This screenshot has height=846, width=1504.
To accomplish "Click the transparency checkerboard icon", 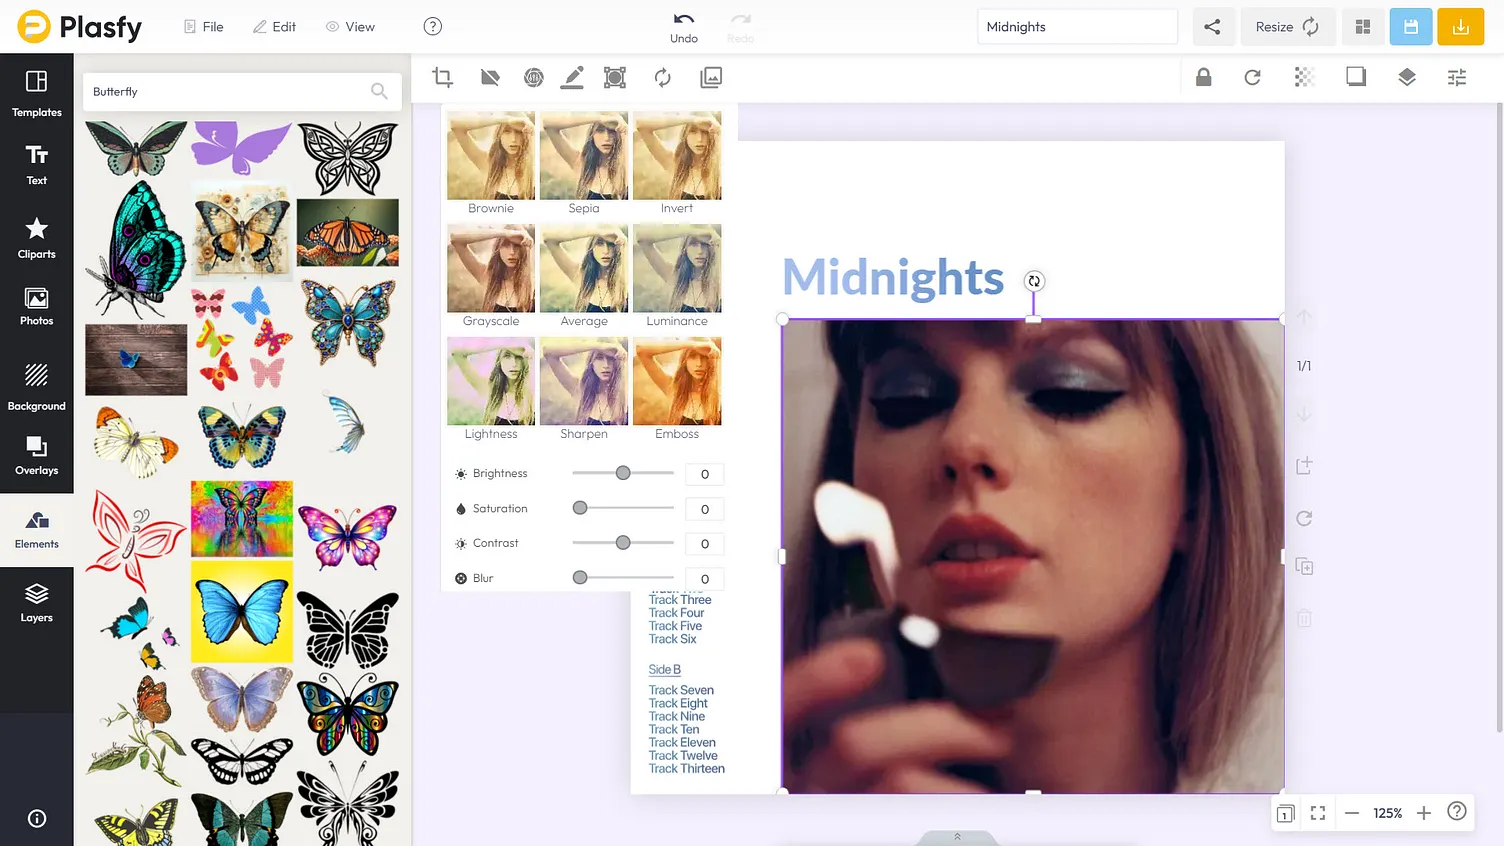I will pos(1304,77).
